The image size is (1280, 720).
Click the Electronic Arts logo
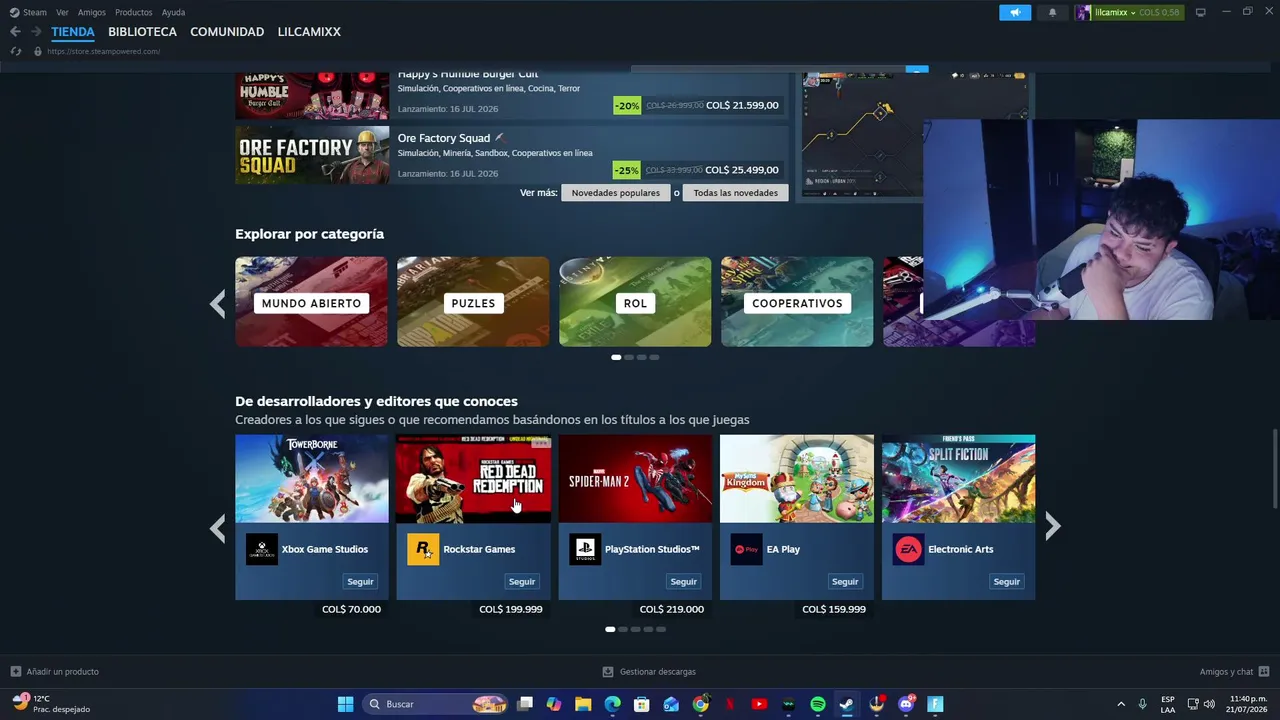(x=908, y=549)
